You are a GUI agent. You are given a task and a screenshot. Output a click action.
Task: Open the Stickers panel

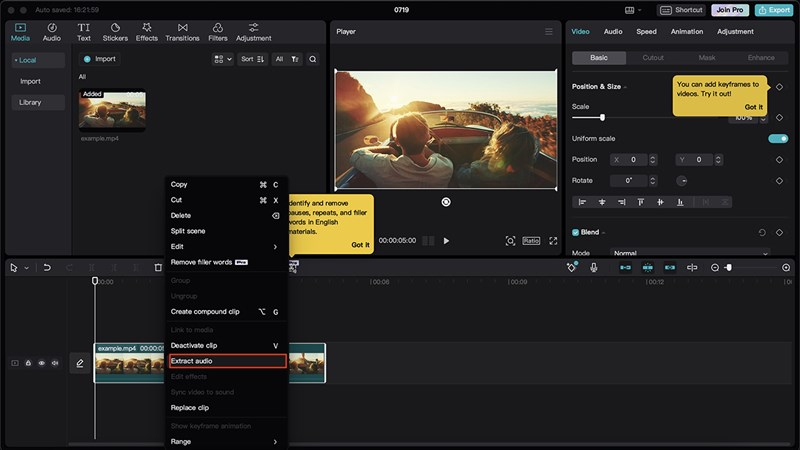pos(115,32)
